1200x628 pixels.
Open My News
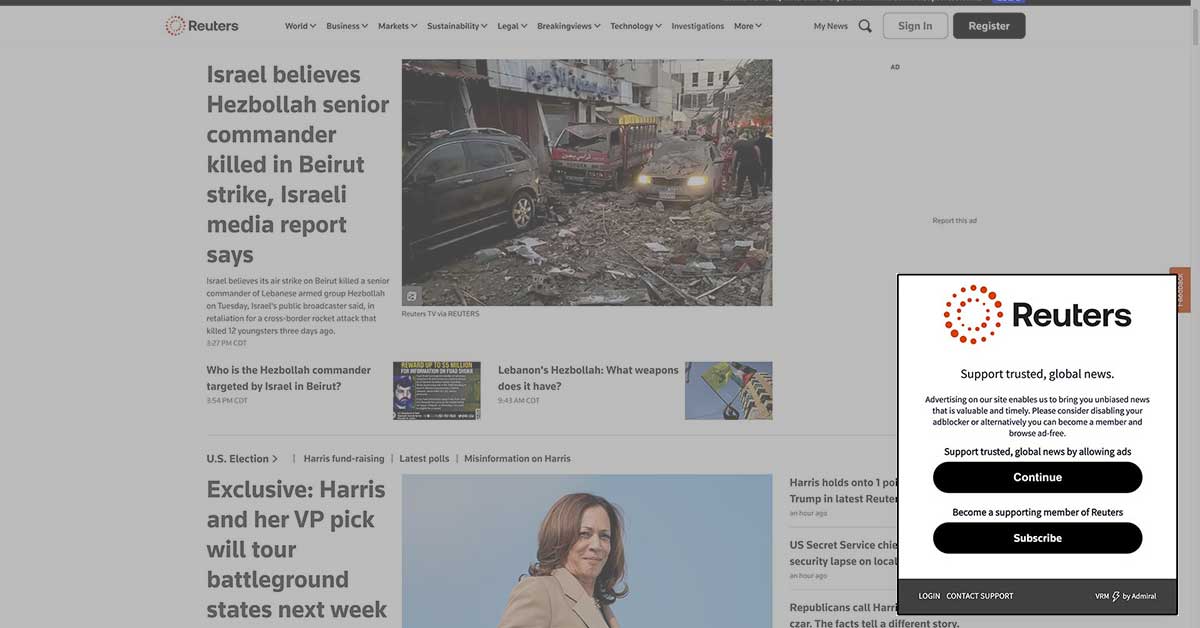(830, 26)
